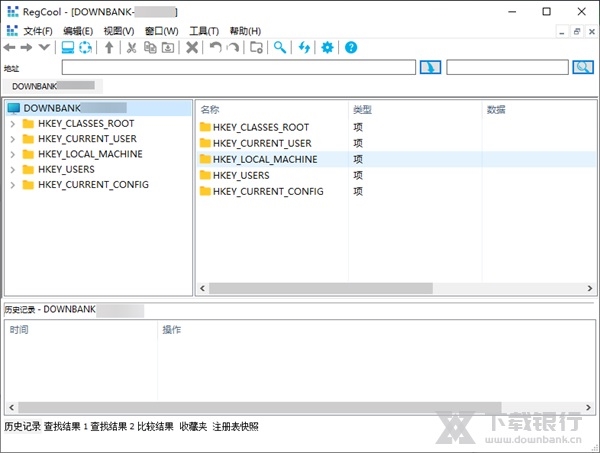Click the value list horizontal scrollbar thumb
Screen dimensions: 600x453
coord(321,288)
